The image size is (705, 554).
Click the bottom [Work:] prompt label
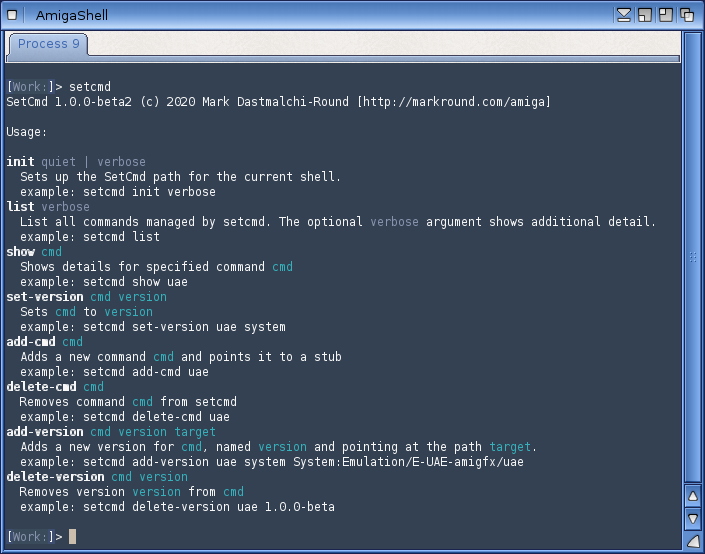coord(28,537)
